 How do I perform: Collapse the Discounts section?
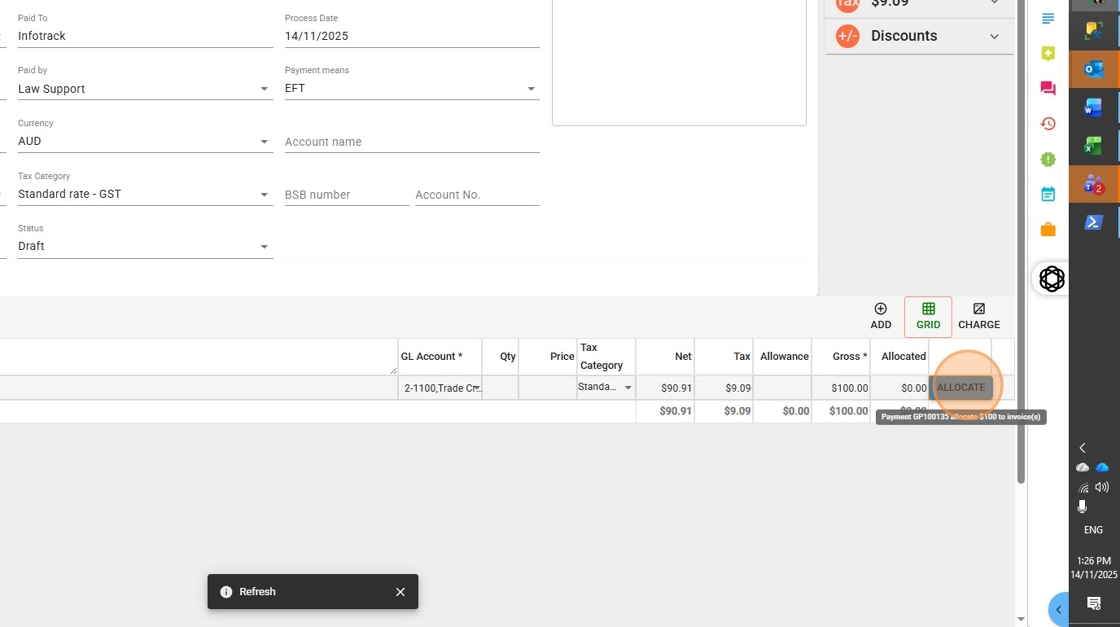(x=994, y=35)
